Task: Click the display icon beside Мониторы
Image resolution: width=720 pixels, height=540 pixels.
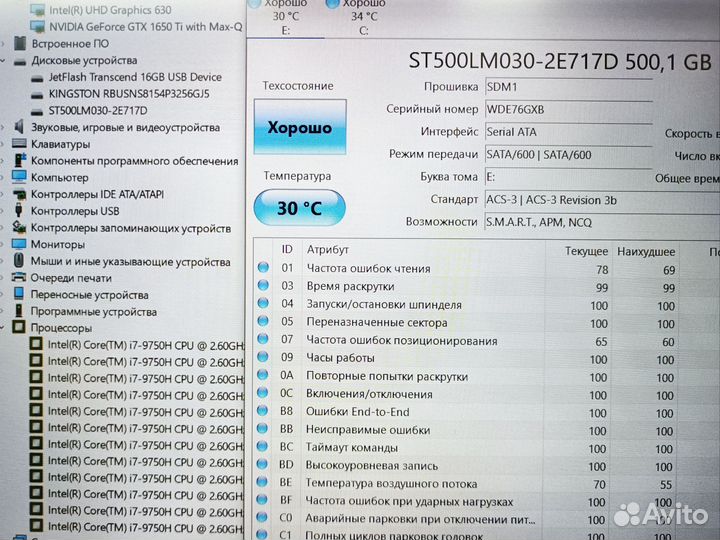Action: coord(19,244)
